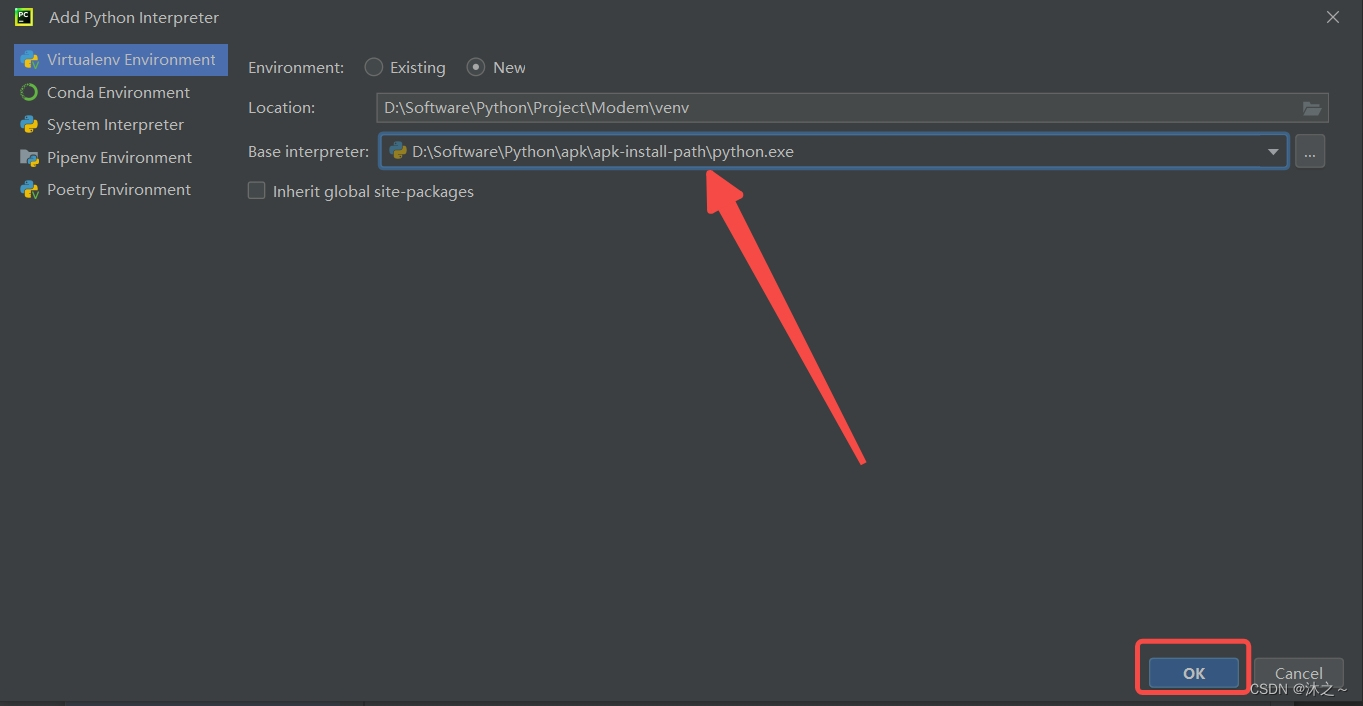
Task: Click the 'Add Python Interpreter' title text
Action: pos(134,17)
